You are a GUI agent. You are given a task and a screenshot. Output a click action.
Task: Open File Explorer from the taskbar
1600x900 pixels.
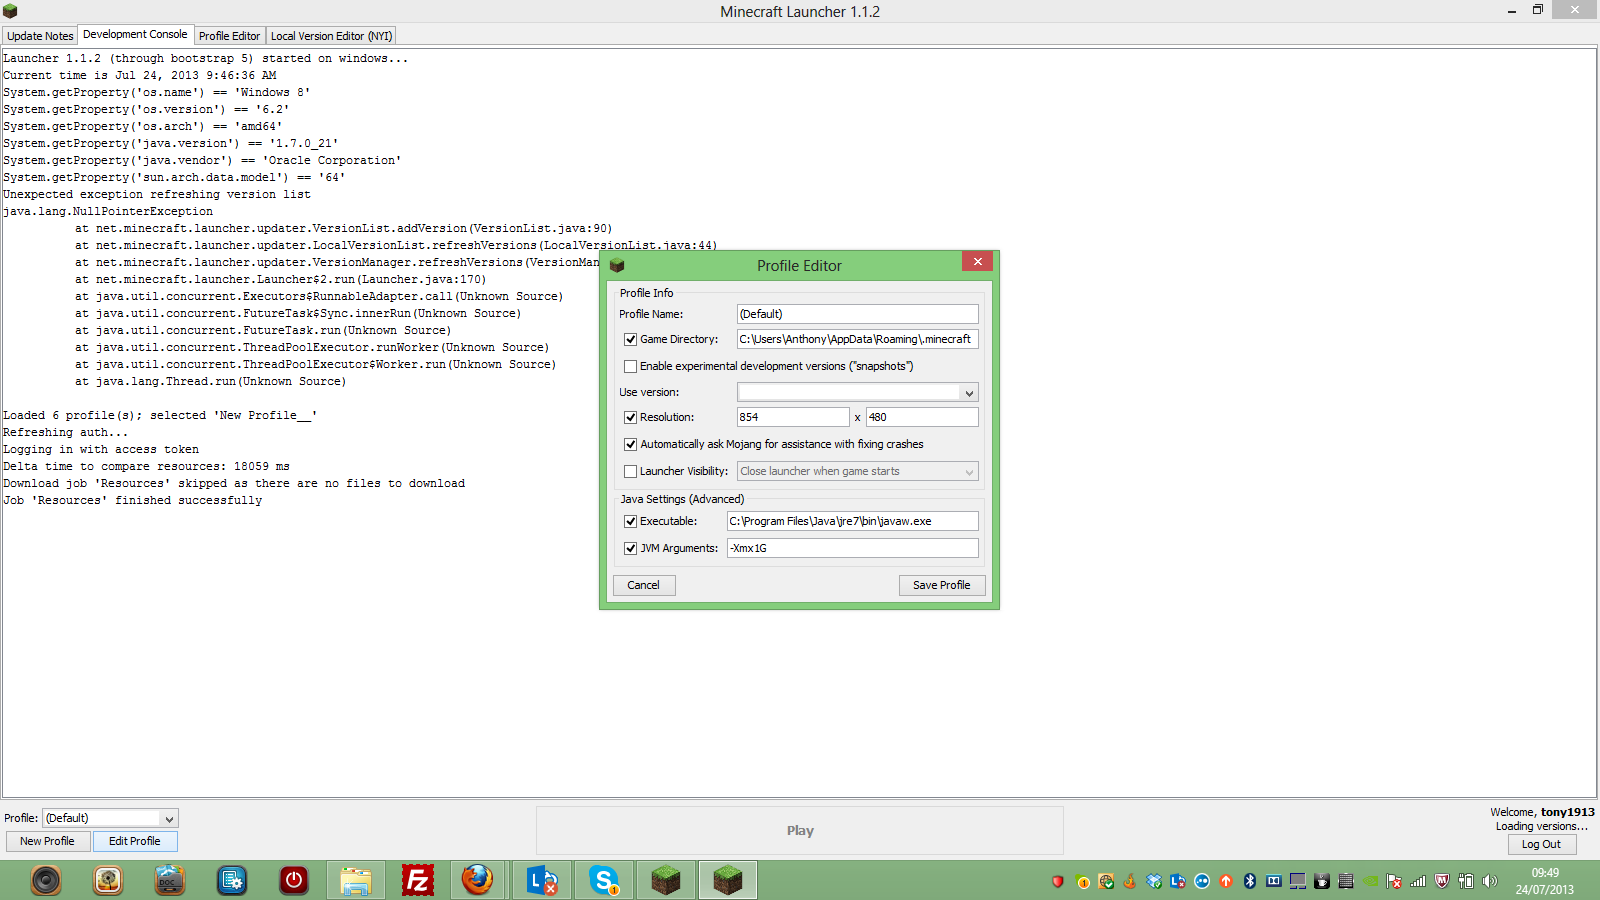coord(355,880)
